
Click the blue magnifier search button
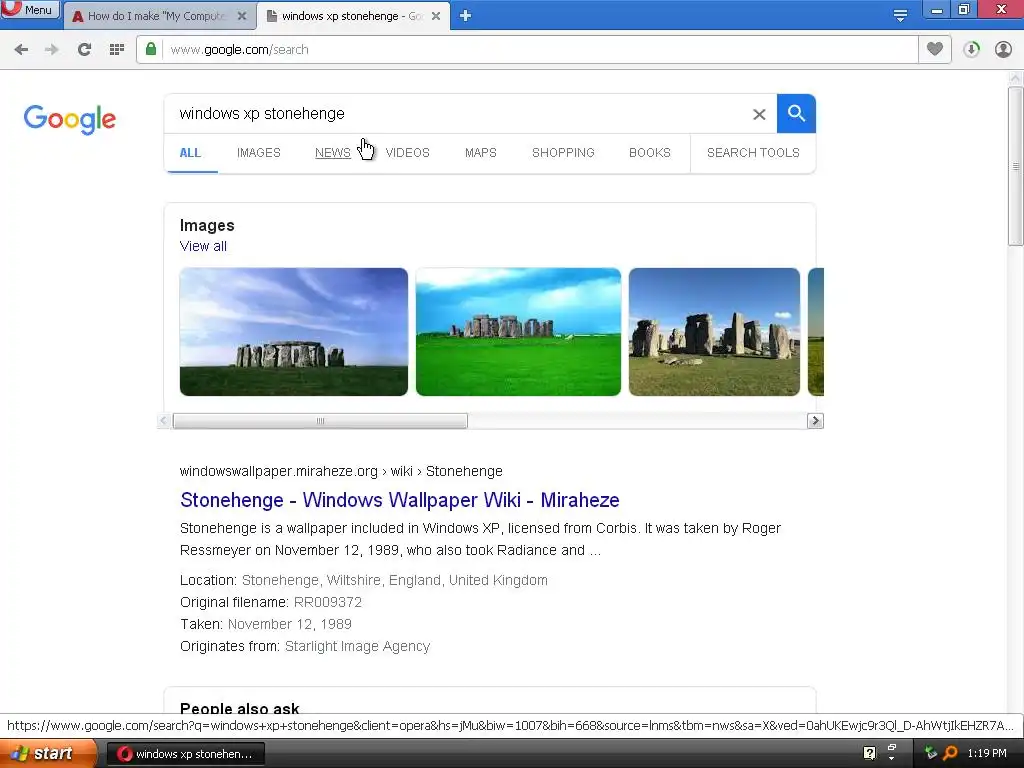point(796,114)
